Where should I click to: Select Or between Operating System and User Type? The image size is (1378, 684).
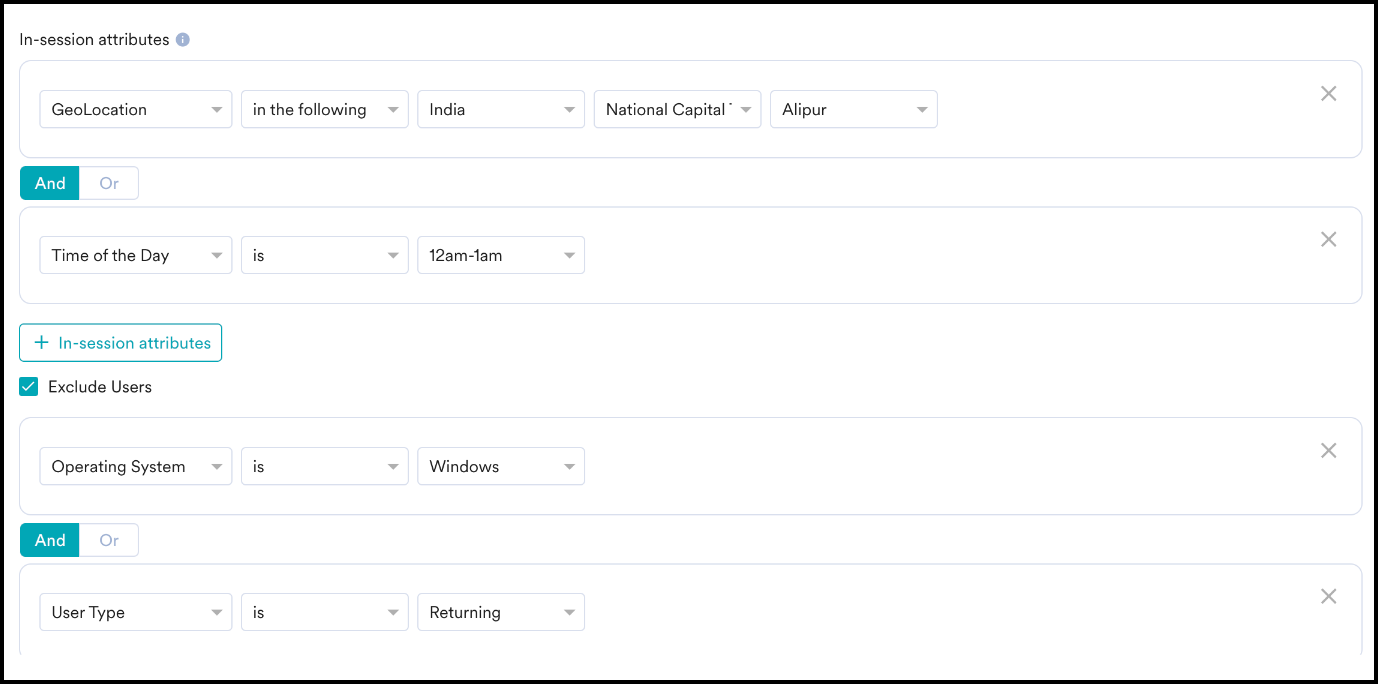[109, 540]
